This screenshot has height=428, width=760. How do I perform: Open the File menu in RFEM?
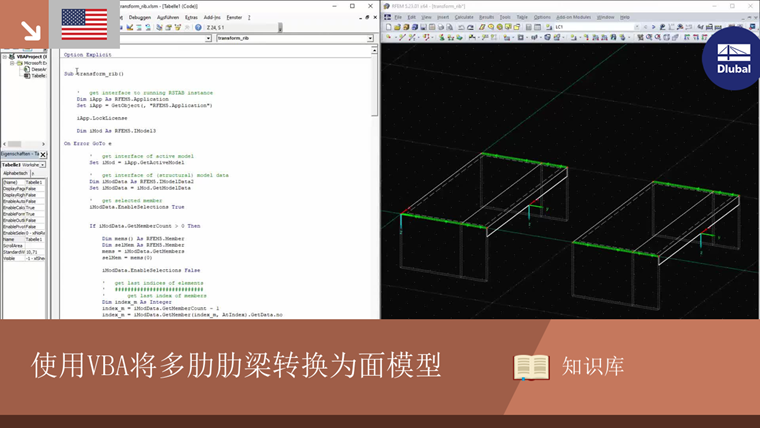[x=398, y=17]
